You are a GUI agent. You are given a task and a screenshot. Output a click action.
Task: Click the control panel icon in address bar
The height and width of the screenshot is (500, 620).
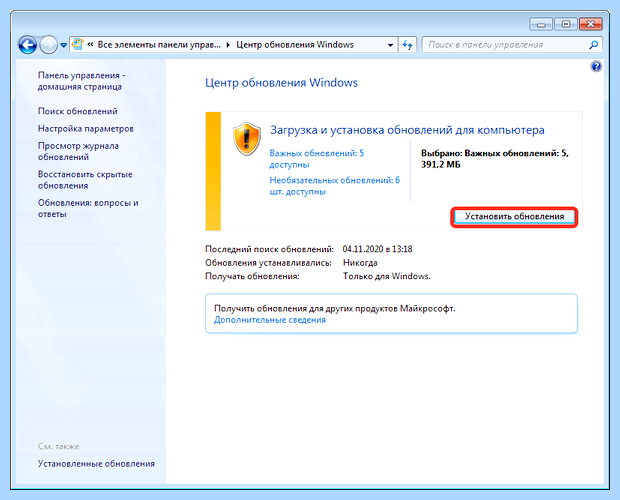[x=78, y=44]
